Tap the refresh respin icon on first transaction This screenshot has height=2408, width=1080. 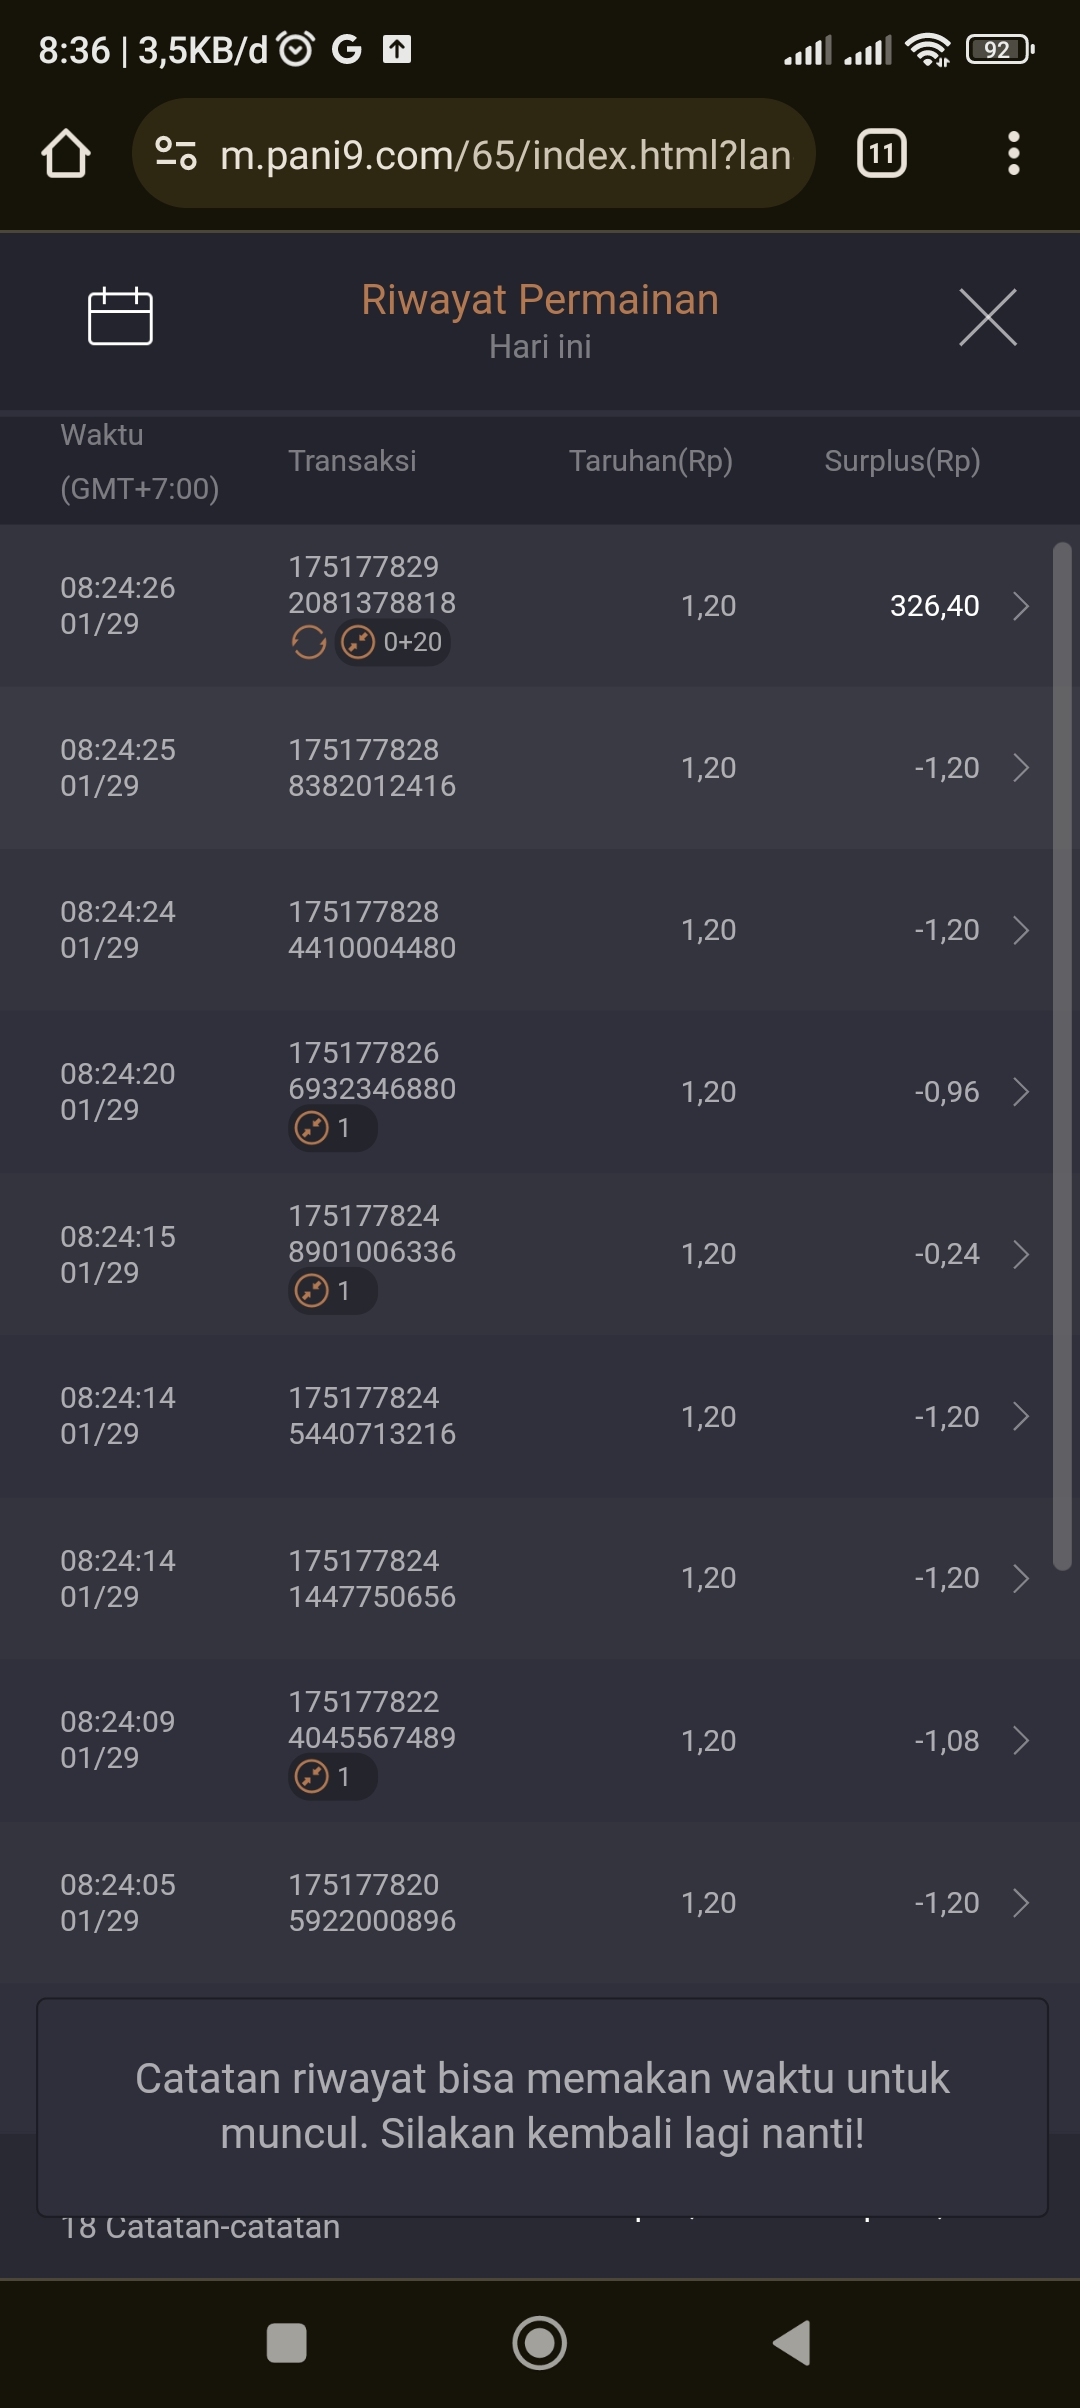(x=309, y=642)
